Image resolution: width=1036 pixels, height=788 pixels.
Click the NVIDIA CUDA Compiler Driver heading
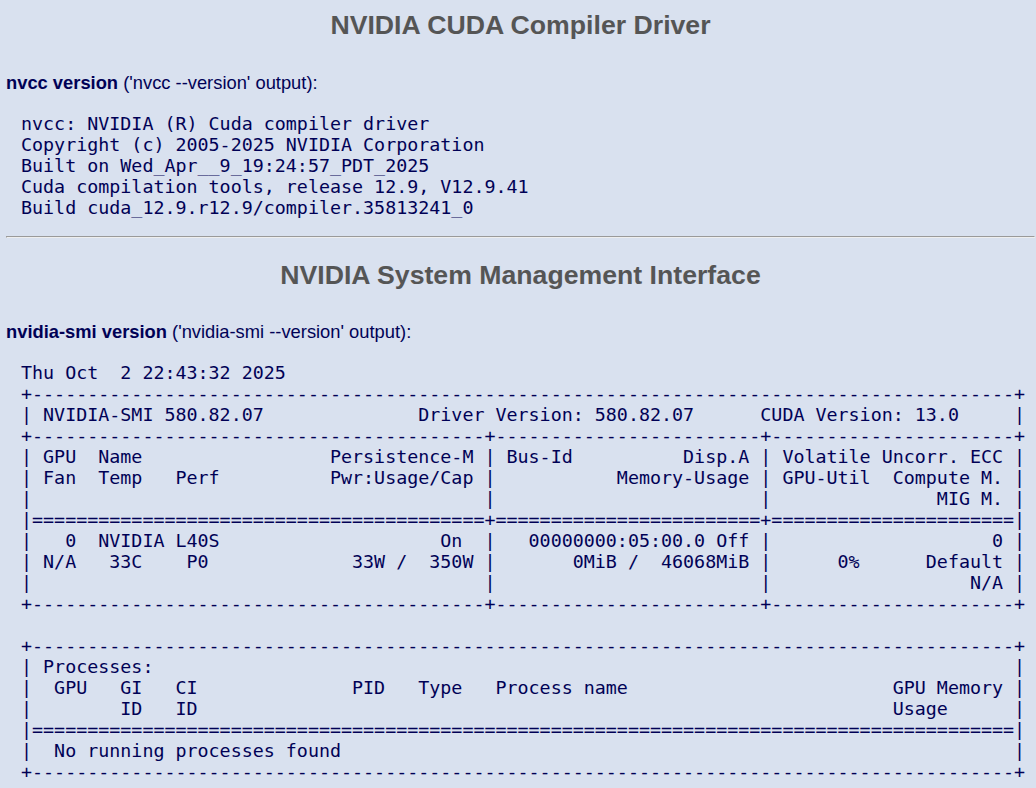tap(520, 26)
